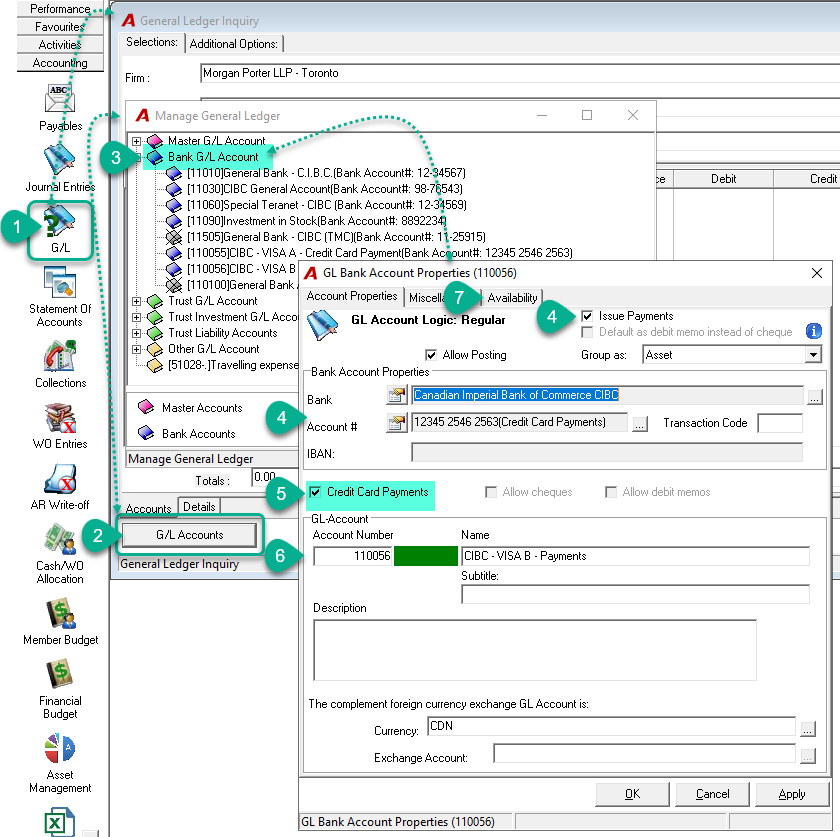The width and height of the screenshot is (840, 837).
Task: Expand the Other G/L Account node
Action: [137, 349]
